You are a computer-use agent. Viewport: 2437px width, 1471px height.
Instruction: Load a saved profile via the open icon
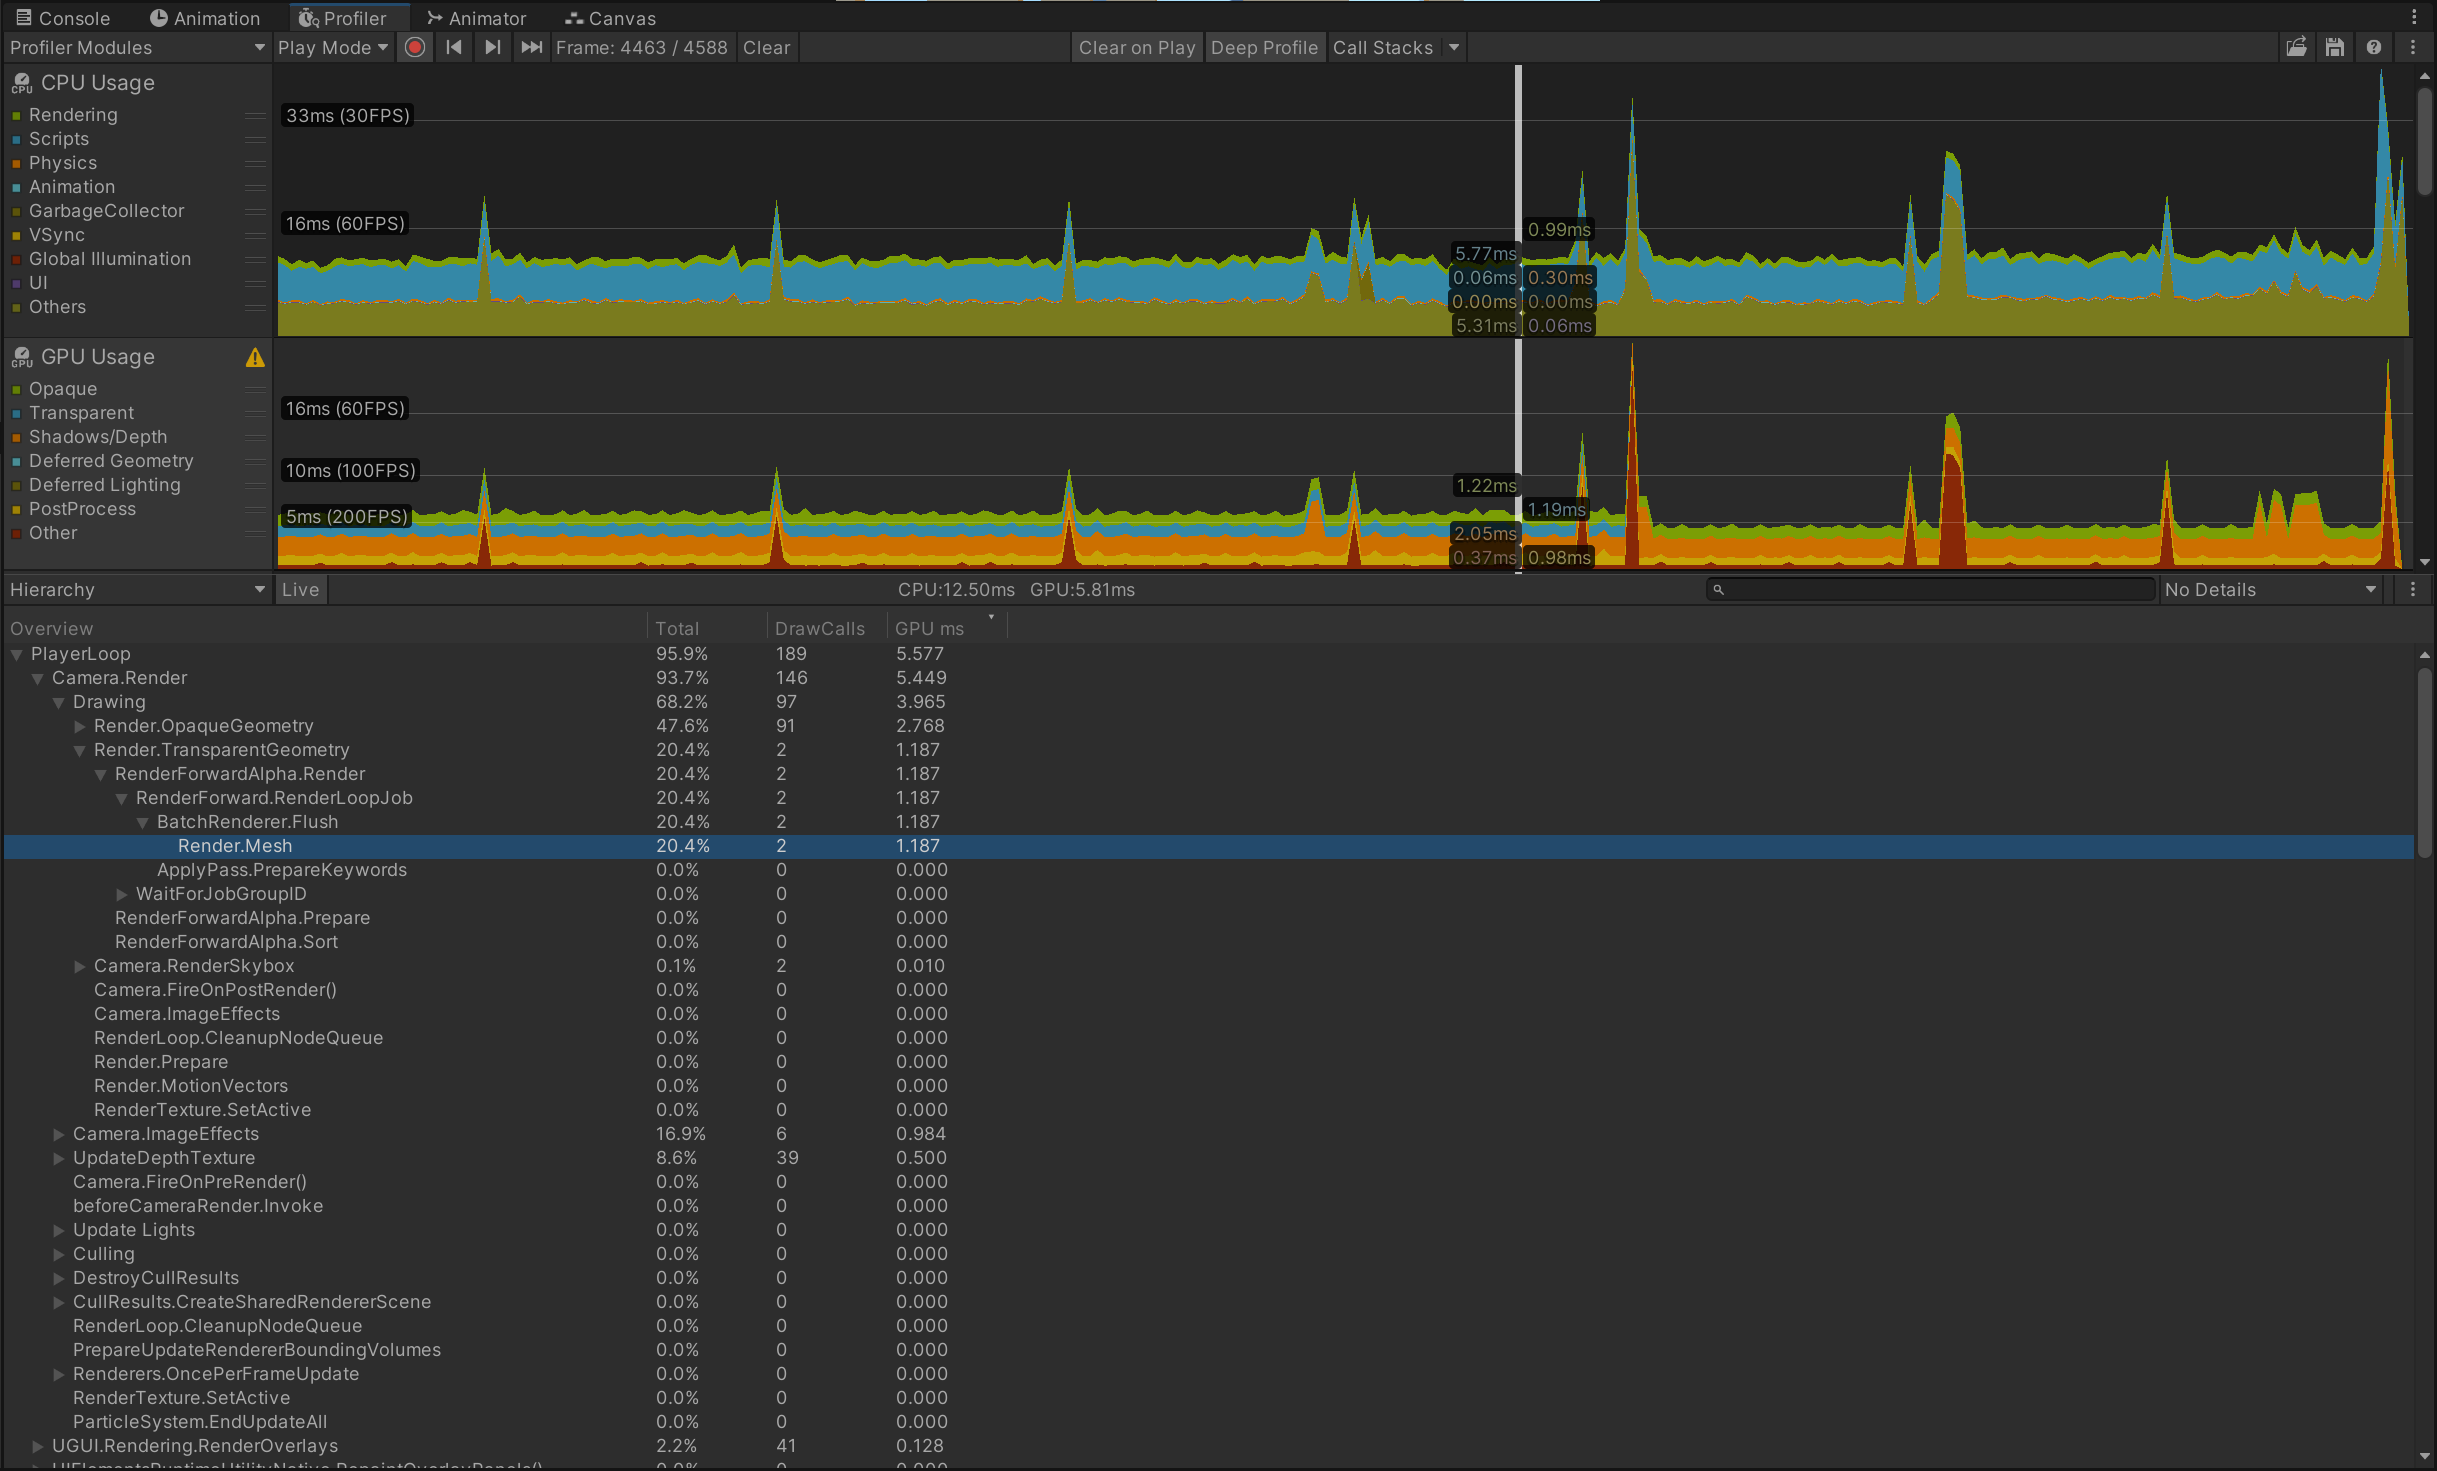(x=2297, y=47)
